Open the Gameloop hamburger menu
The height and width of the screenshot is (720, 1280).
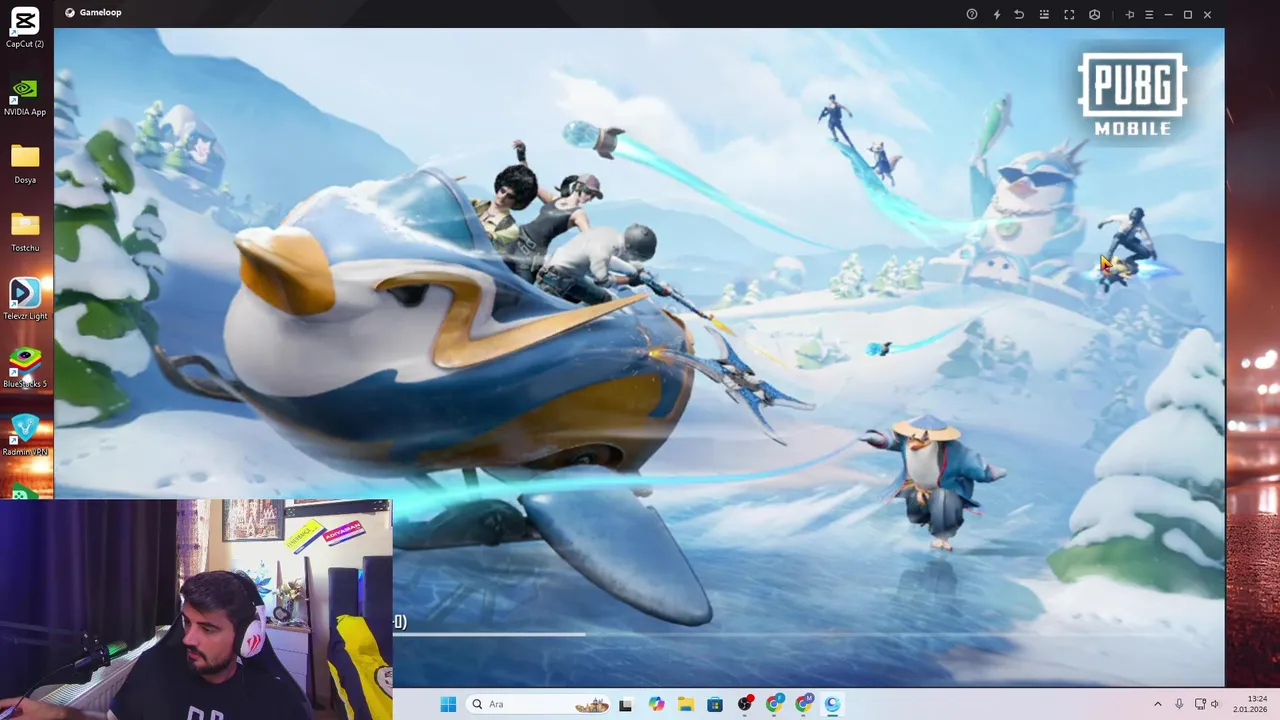pyautogui.click(x=1149, y=14)
